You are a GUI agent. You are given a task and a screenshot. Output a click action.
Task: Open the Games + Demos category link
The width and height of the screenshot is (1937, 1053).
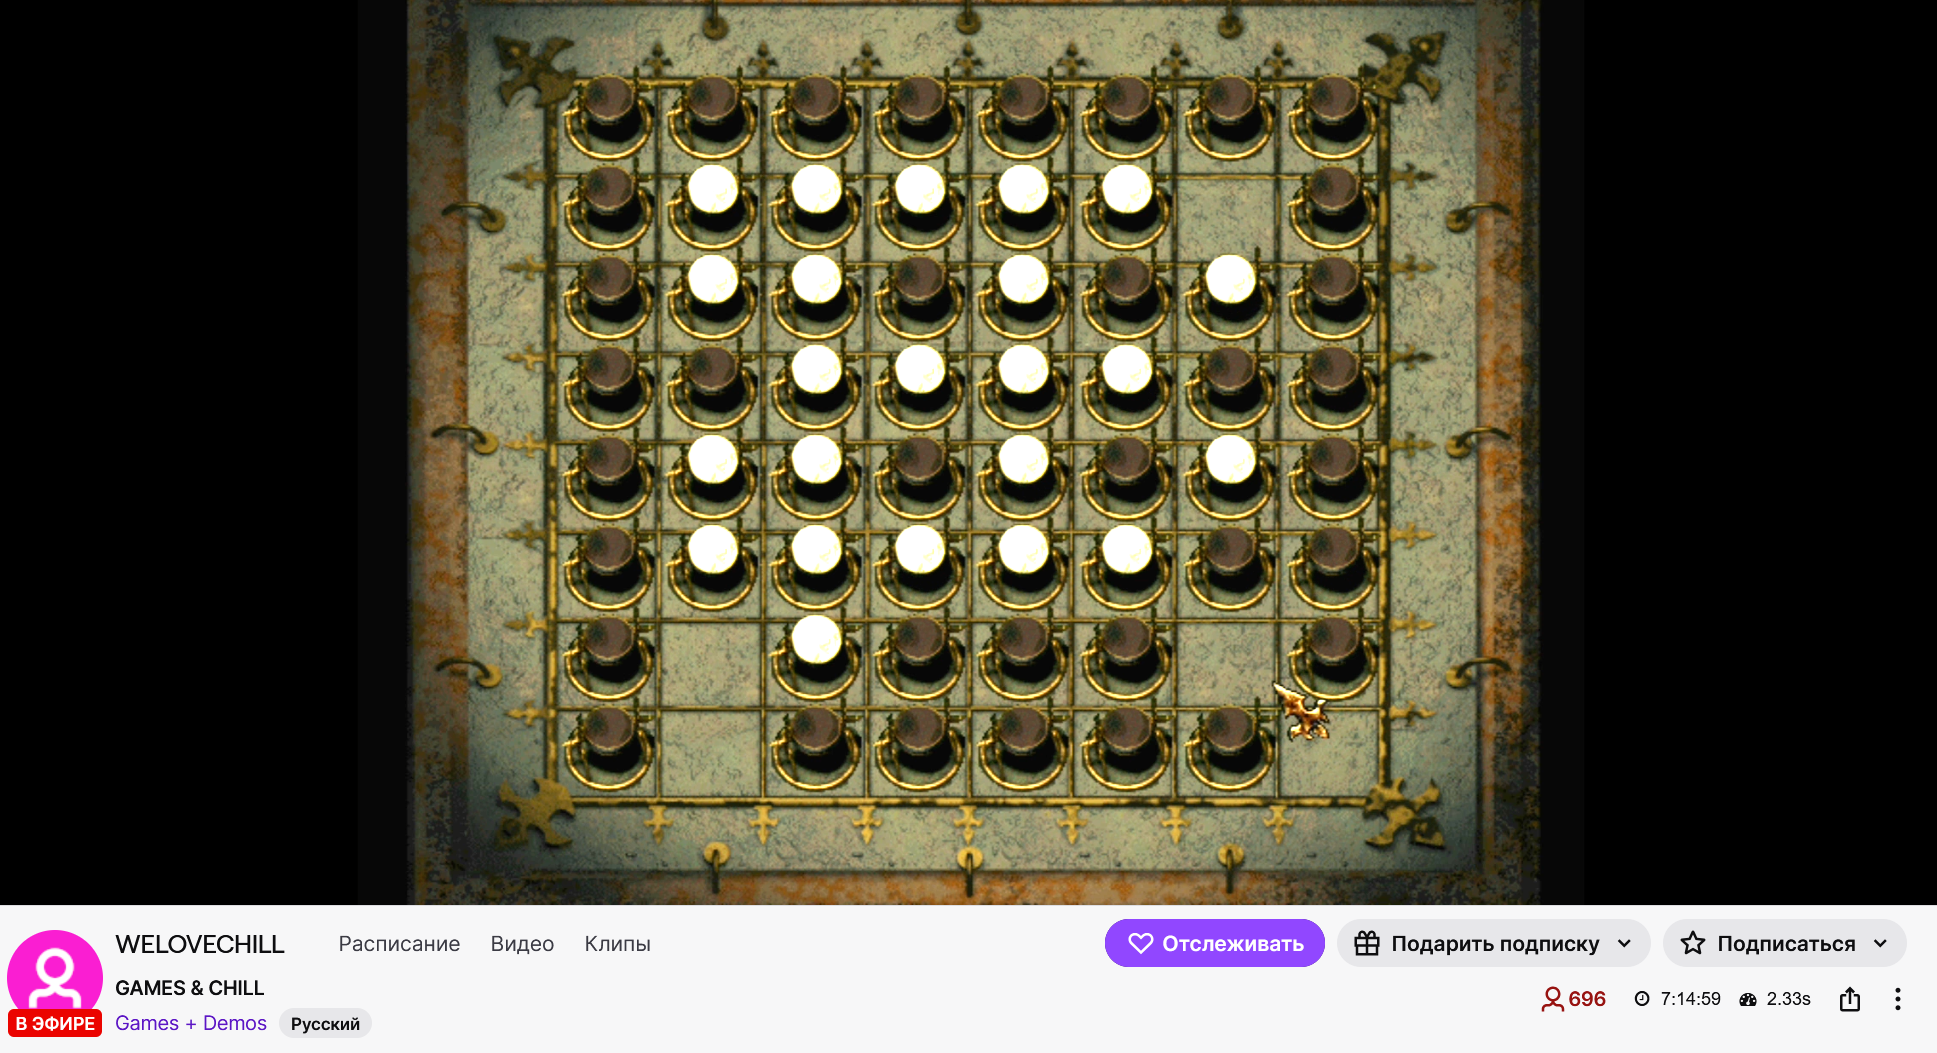pos(191,1023)
